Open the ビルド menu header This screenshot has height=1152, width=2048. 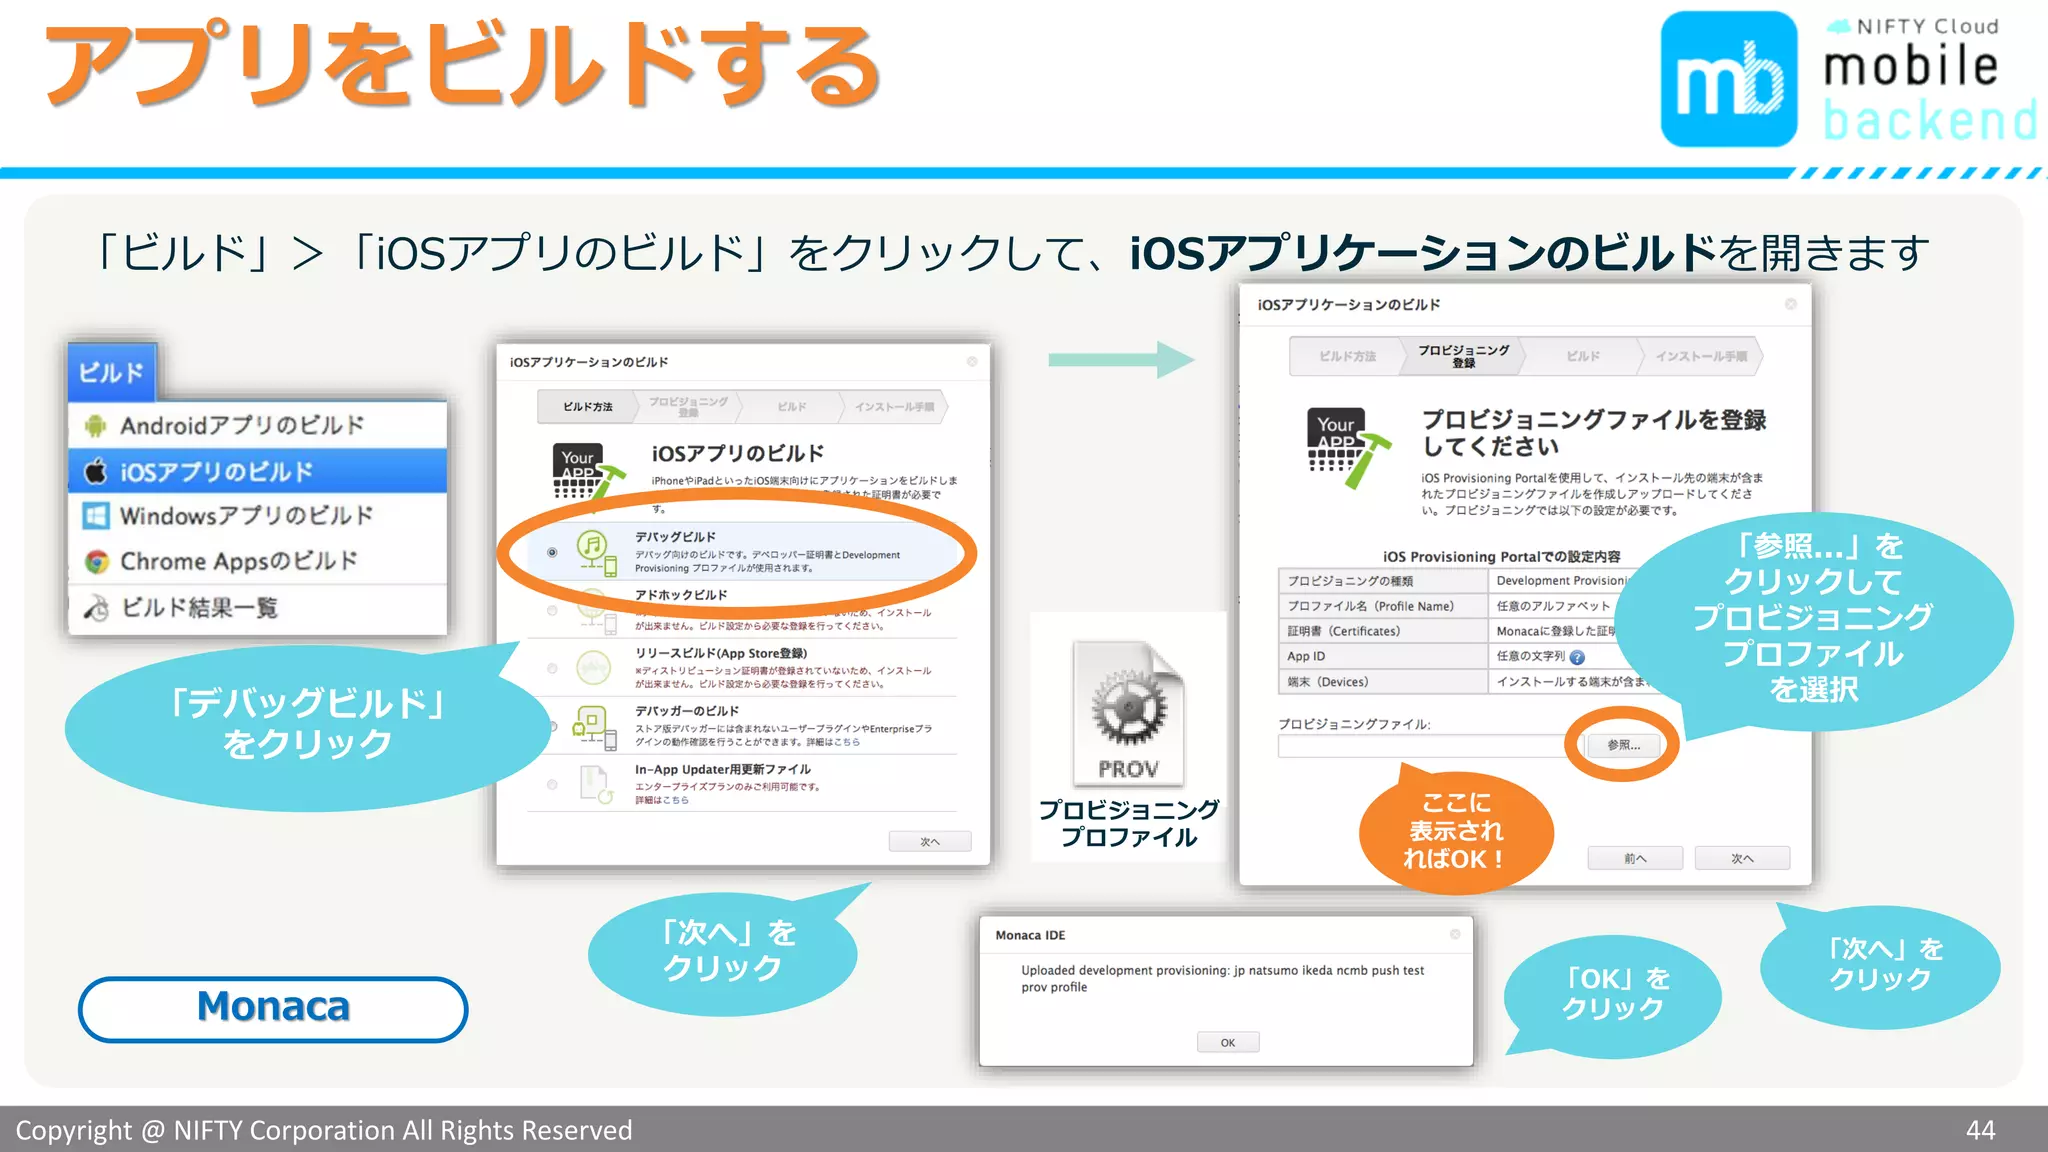(112, 372)
